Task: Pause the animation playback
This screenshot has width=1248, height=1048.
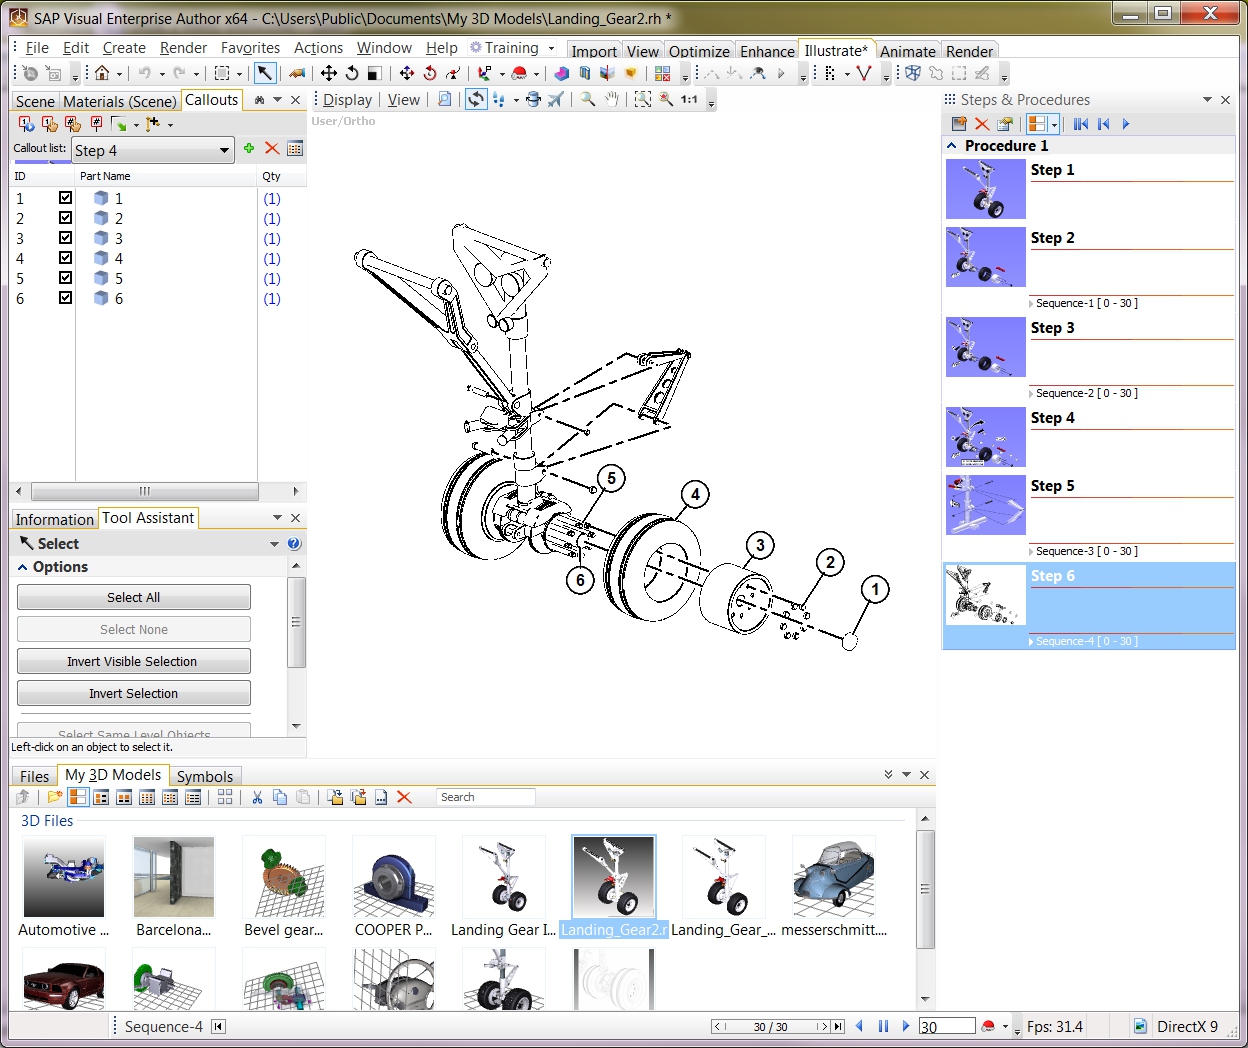Action: [883, 1026]
